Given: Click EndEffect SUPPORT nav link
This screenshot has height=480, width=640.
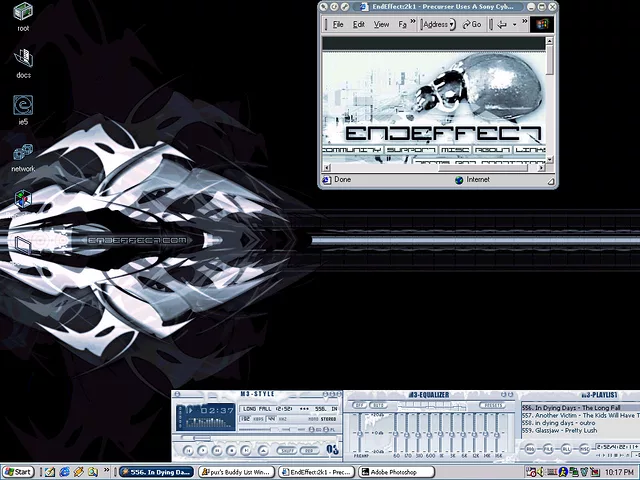Looking at the screenshot, I should [411, 150].
